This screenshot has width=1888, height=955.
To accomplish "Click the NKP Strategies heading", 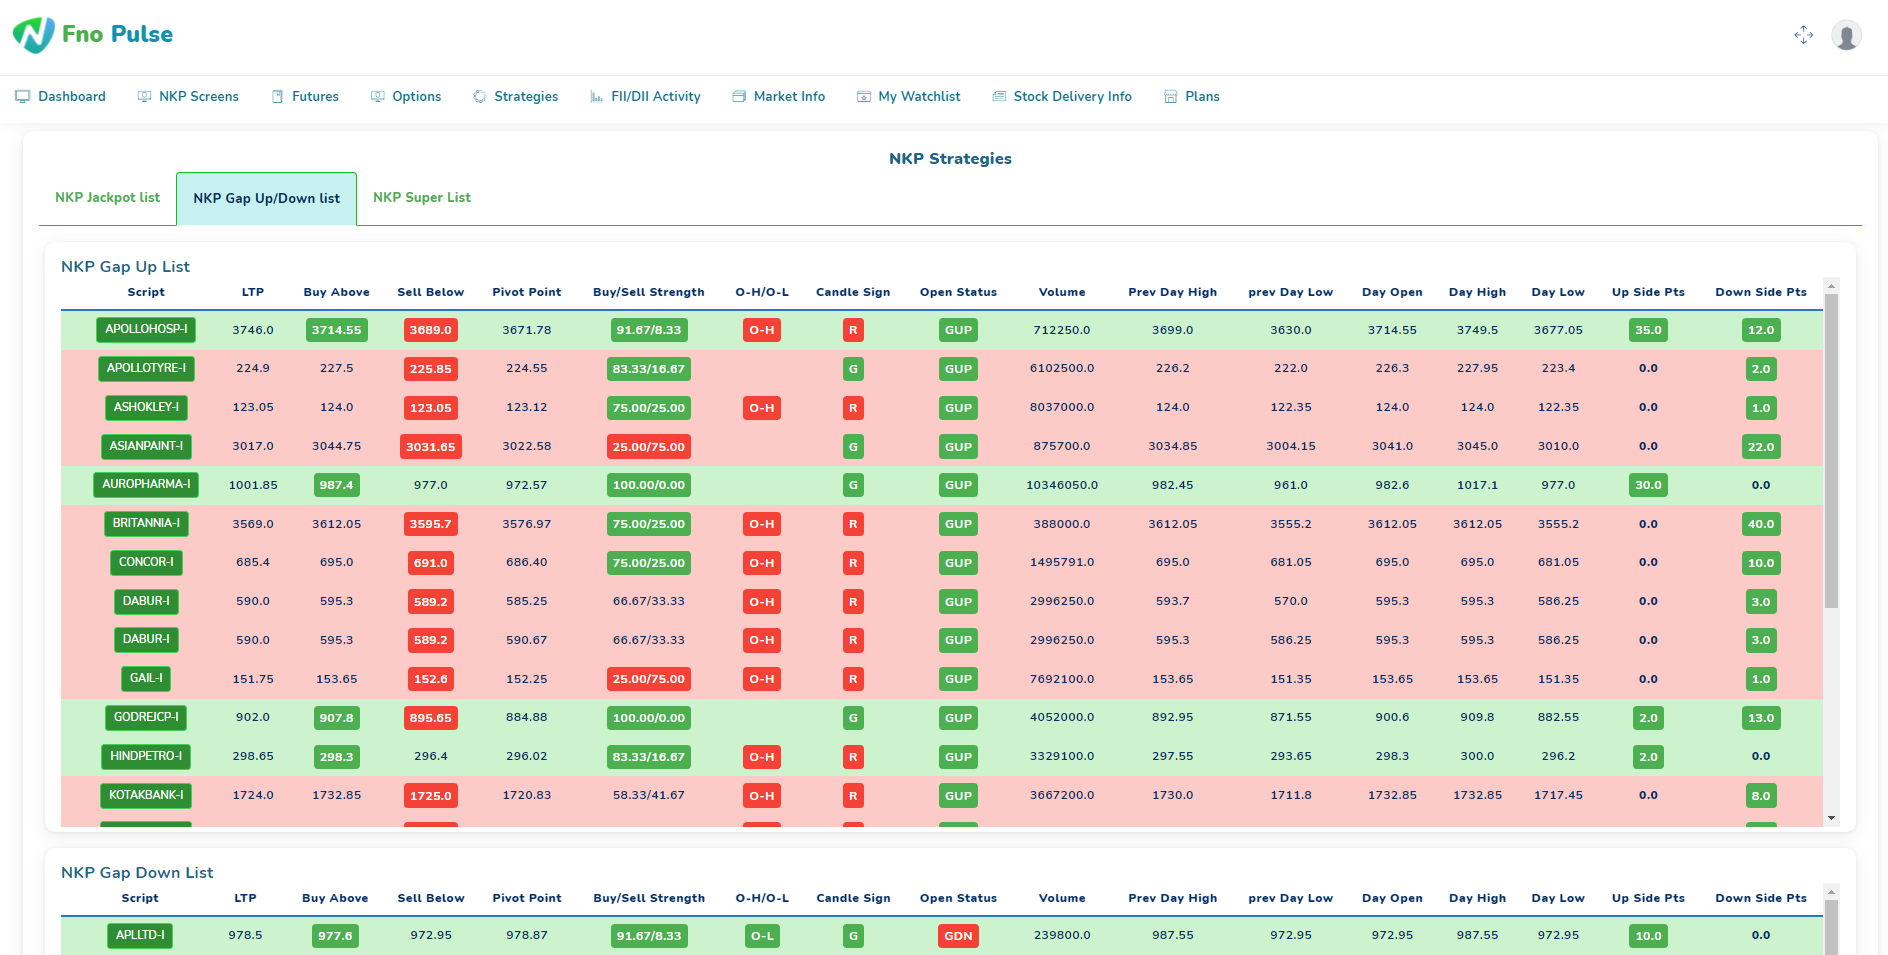I will (950, 159).
